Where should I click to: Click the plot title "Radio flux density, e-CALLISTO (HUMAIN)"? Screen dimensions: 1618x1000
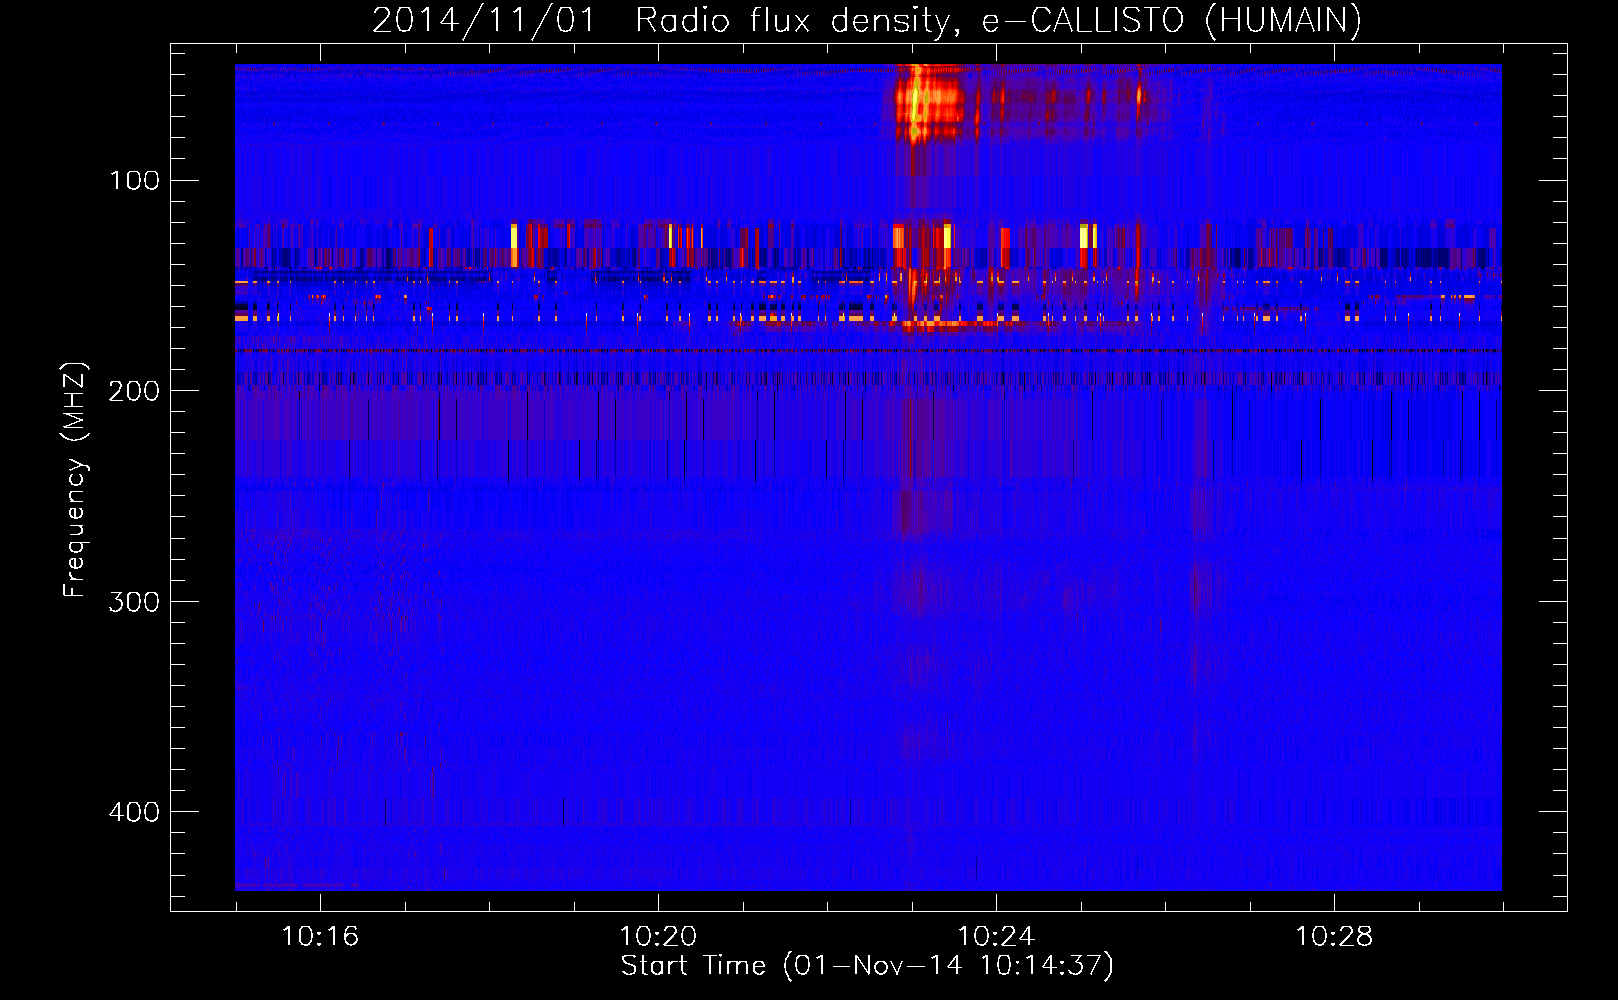pyautogui.click(x=998, y=21)
